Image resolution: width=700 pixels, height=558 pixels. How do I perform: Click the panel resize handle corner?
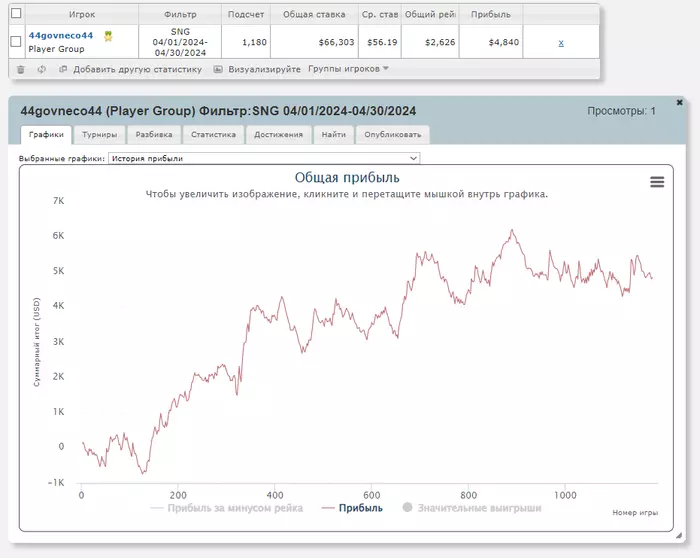coord(679,535)
